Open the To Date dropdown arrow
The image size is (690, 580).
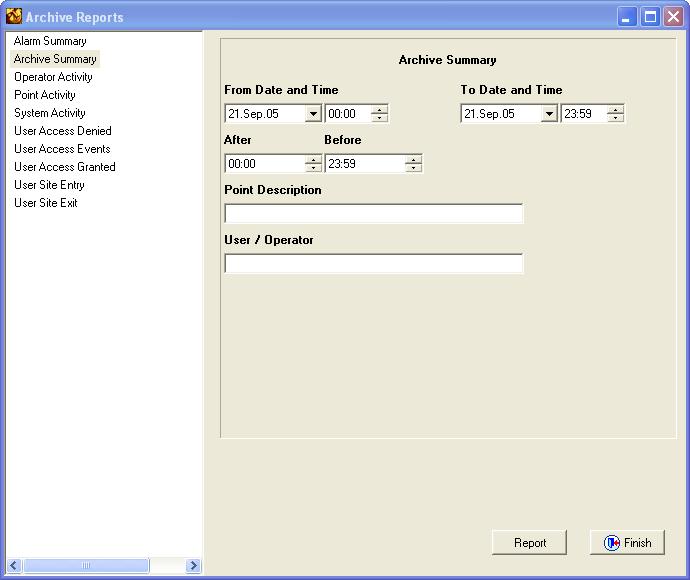point(549,114)
